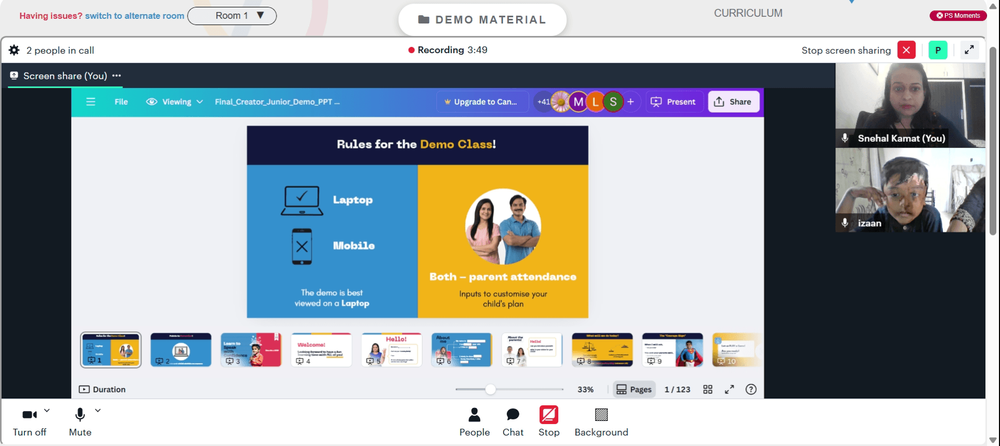Select slide 6 About me thumbnail
1000x446 pixels.
click(x=462, y=350)
